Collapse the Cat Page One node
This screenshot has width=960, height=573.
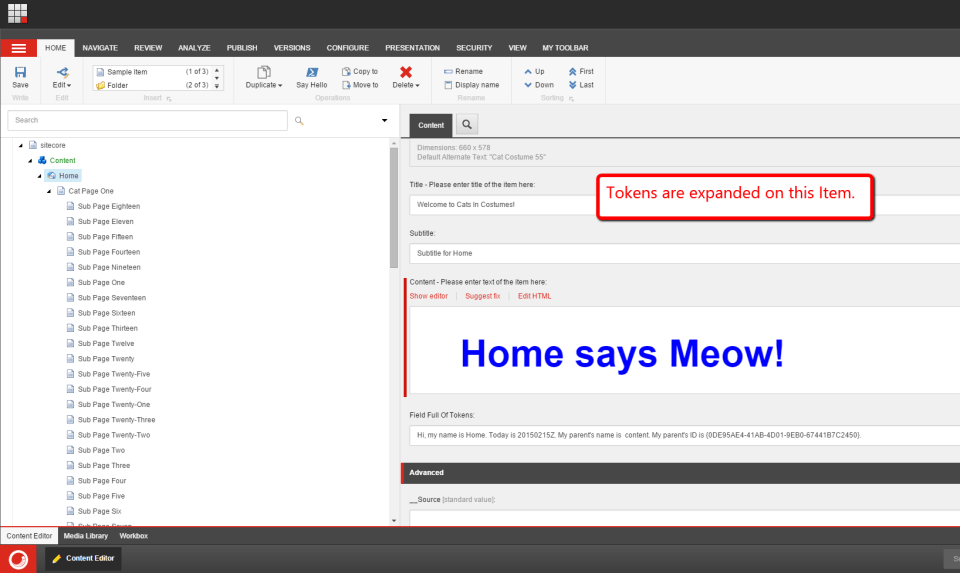(x=49, y=191)
